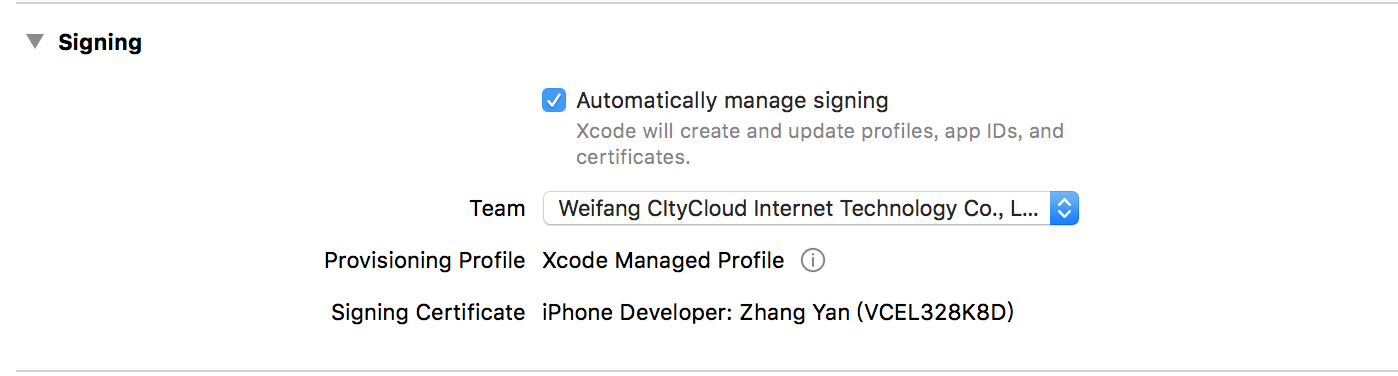Click the Signing section header text
This screenshot has height=376, width=1398.
click(x=100, y=43)
